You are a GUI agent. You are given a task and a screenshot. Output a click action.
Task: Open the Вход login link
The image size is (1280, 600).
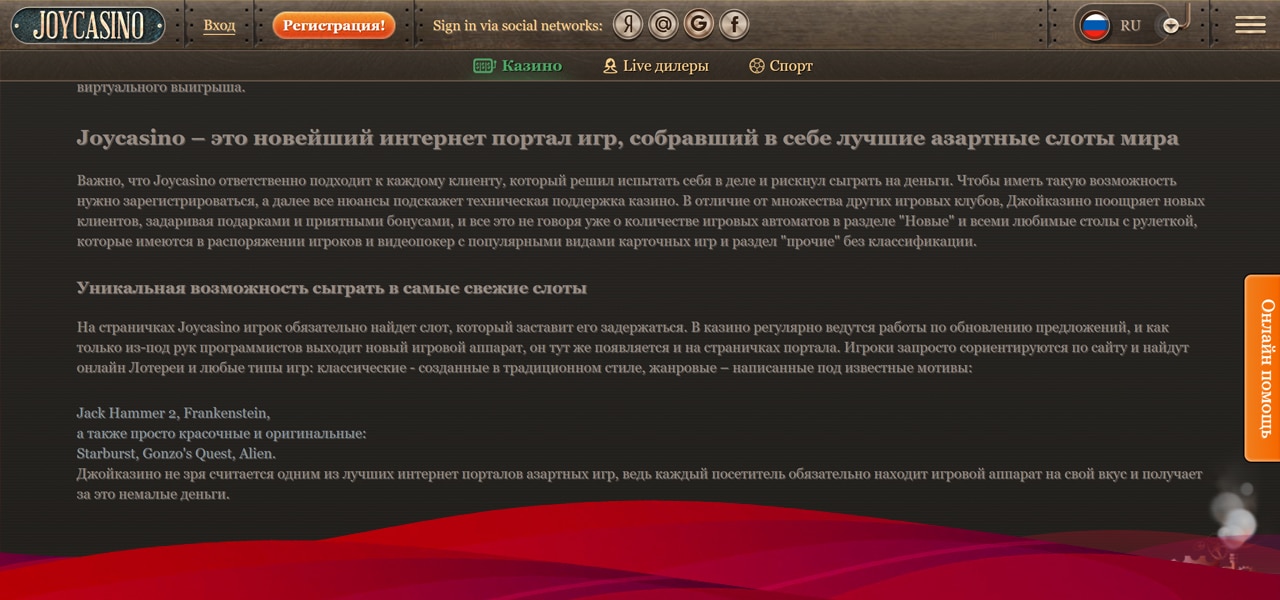[219, 25]
